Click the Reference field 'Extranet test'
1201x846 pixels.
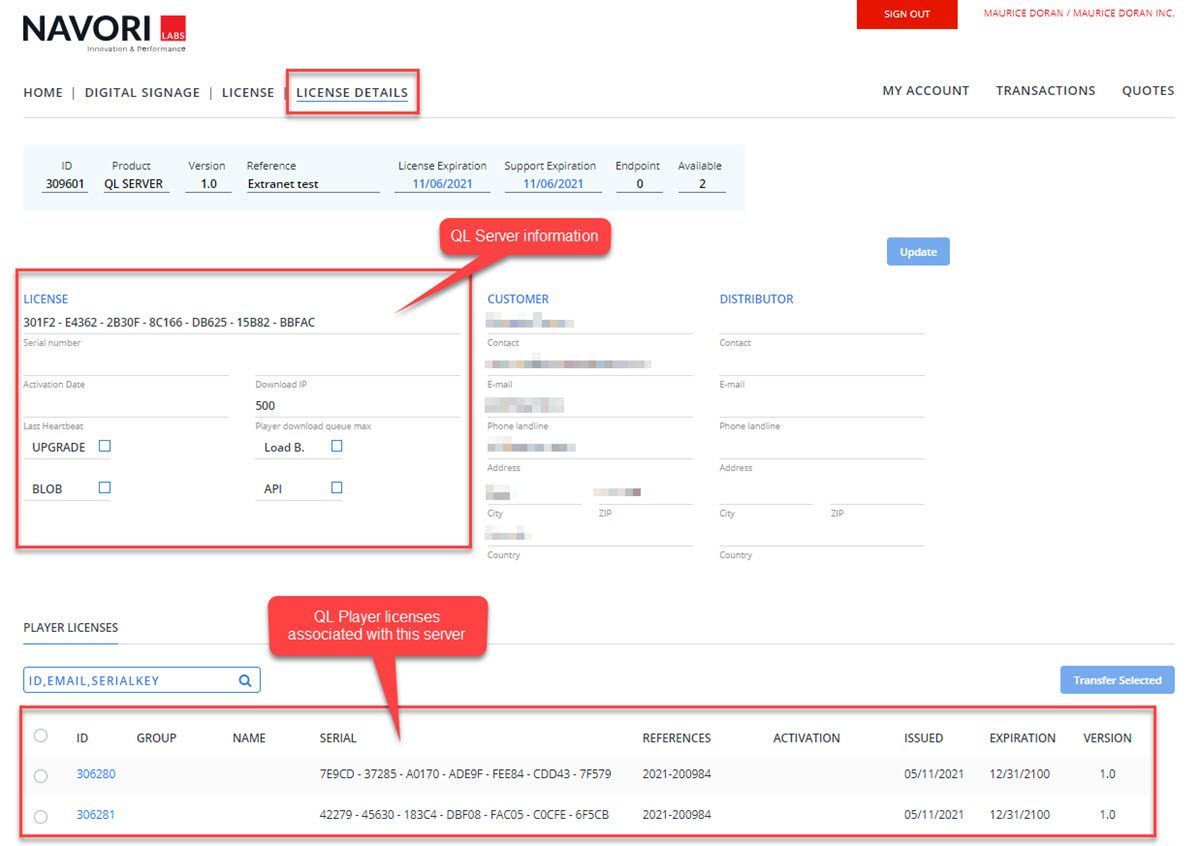(x=313, y=184)
